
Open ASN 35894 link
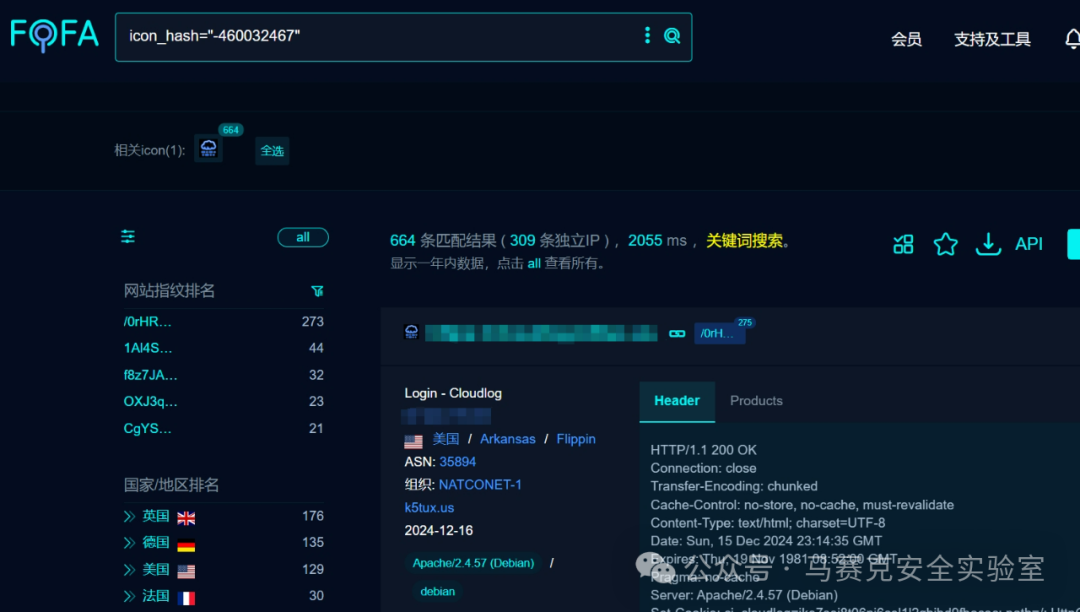(458, 462)
